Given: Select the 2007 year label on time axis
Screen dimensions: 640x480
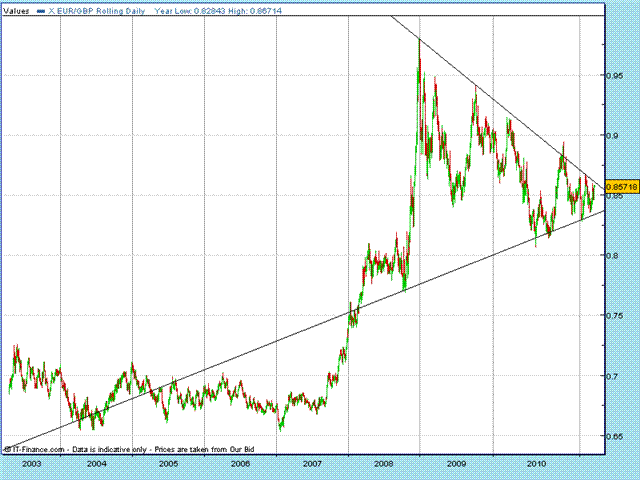Looking at the screenshot, I should [x=312, y=465].
